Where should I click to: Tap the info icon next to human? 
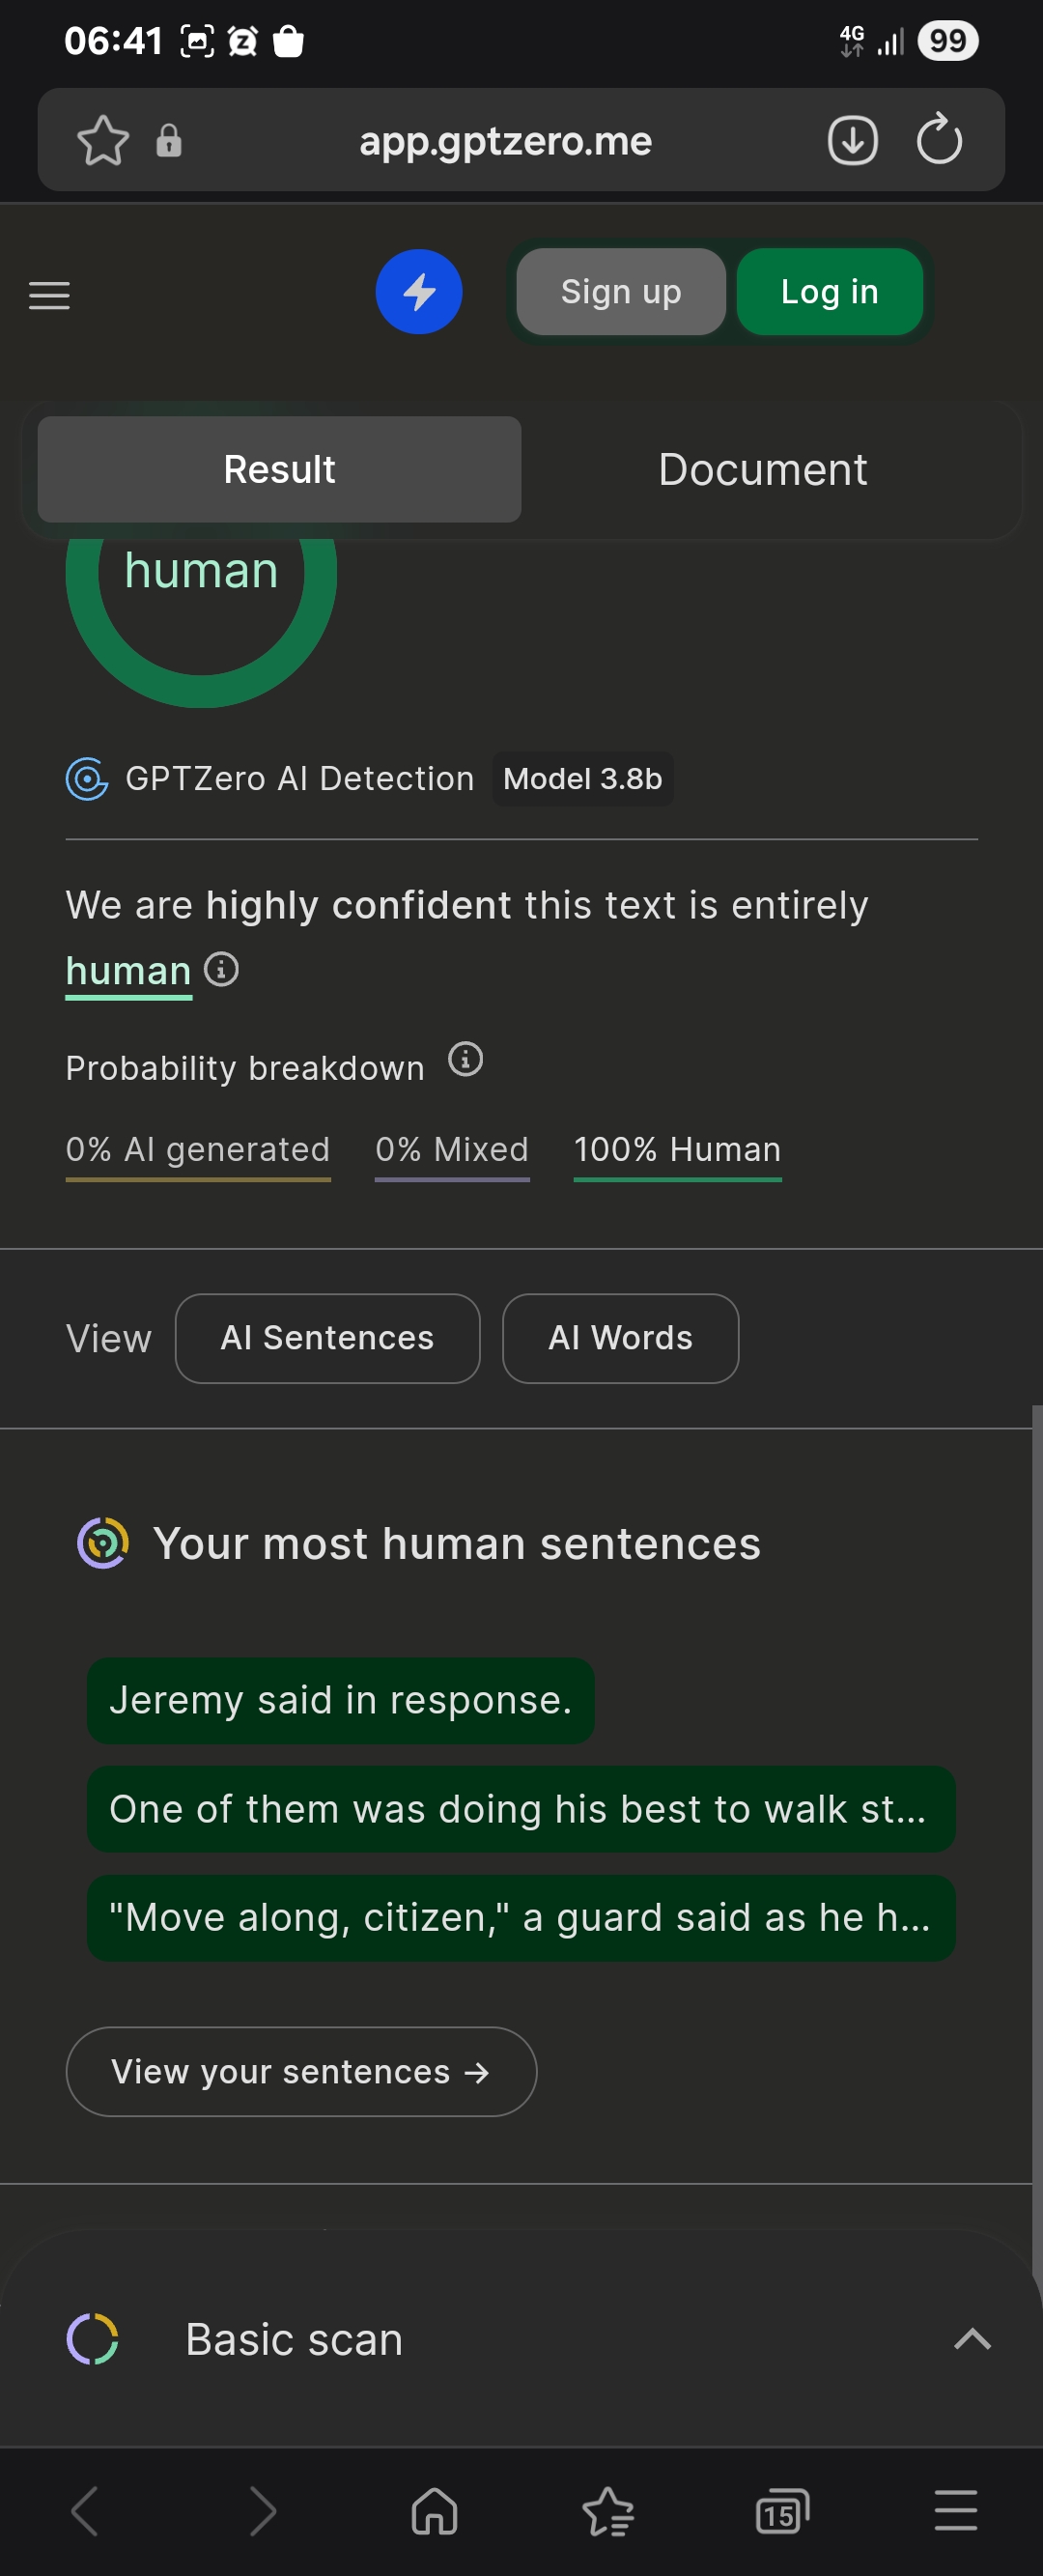222,969
